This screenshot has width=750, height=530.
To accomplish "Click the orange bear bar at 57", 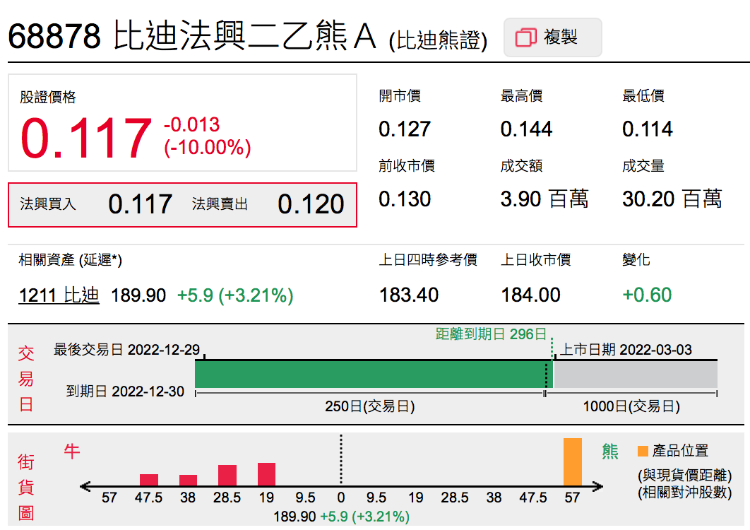I will [573, 462].
